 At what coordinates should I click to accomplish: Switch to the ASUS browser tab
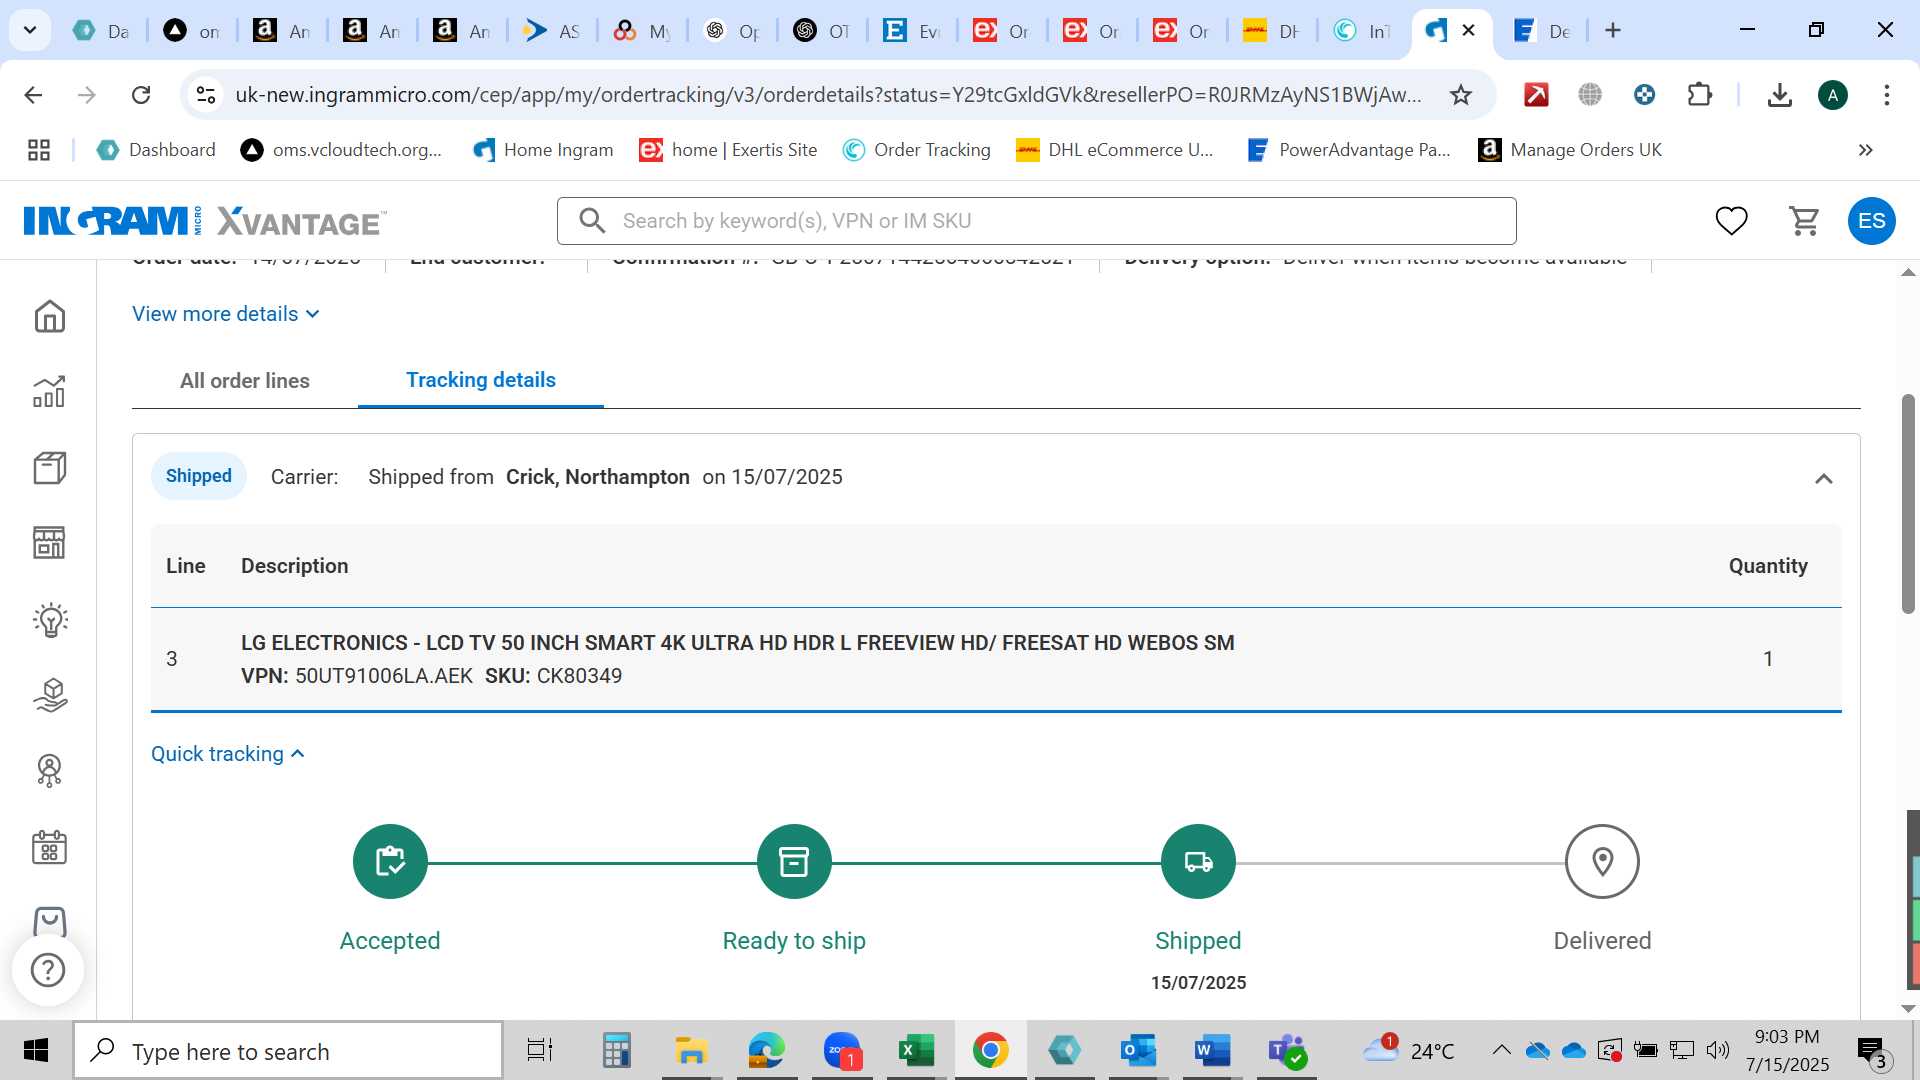[x=553, y=31]
